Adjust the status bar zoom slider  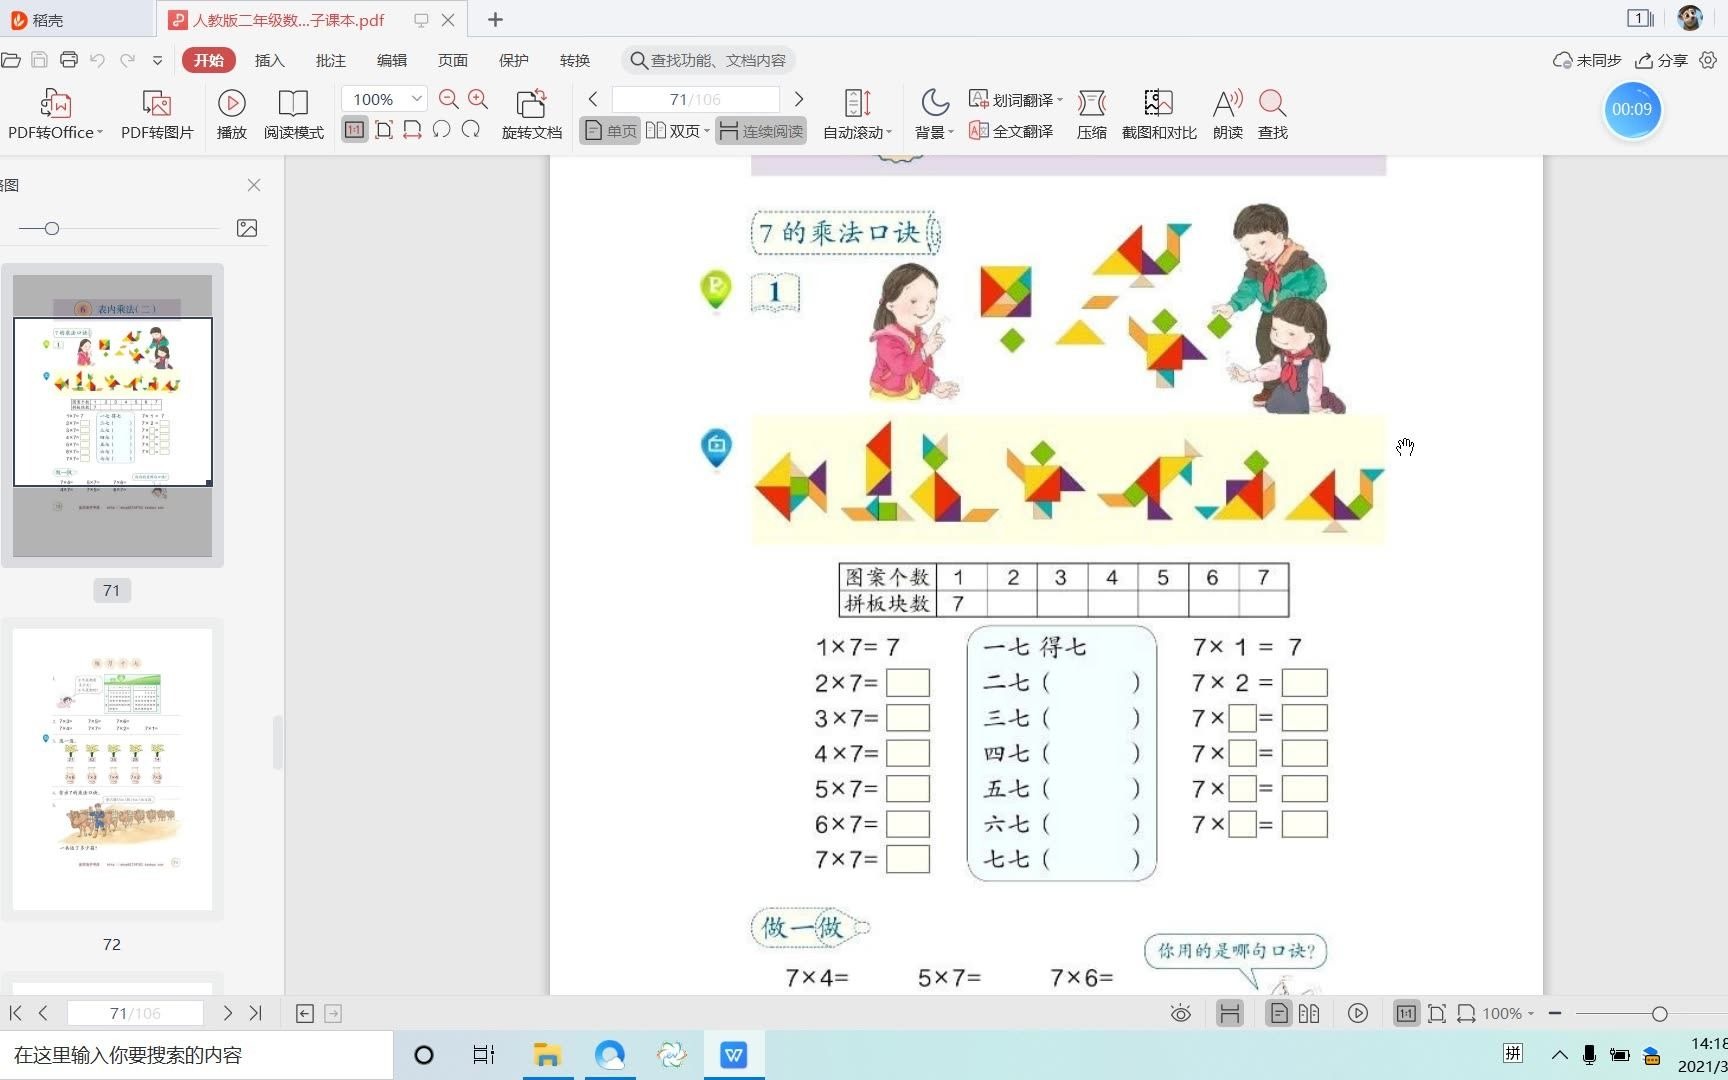(x=1660, y=1014)
